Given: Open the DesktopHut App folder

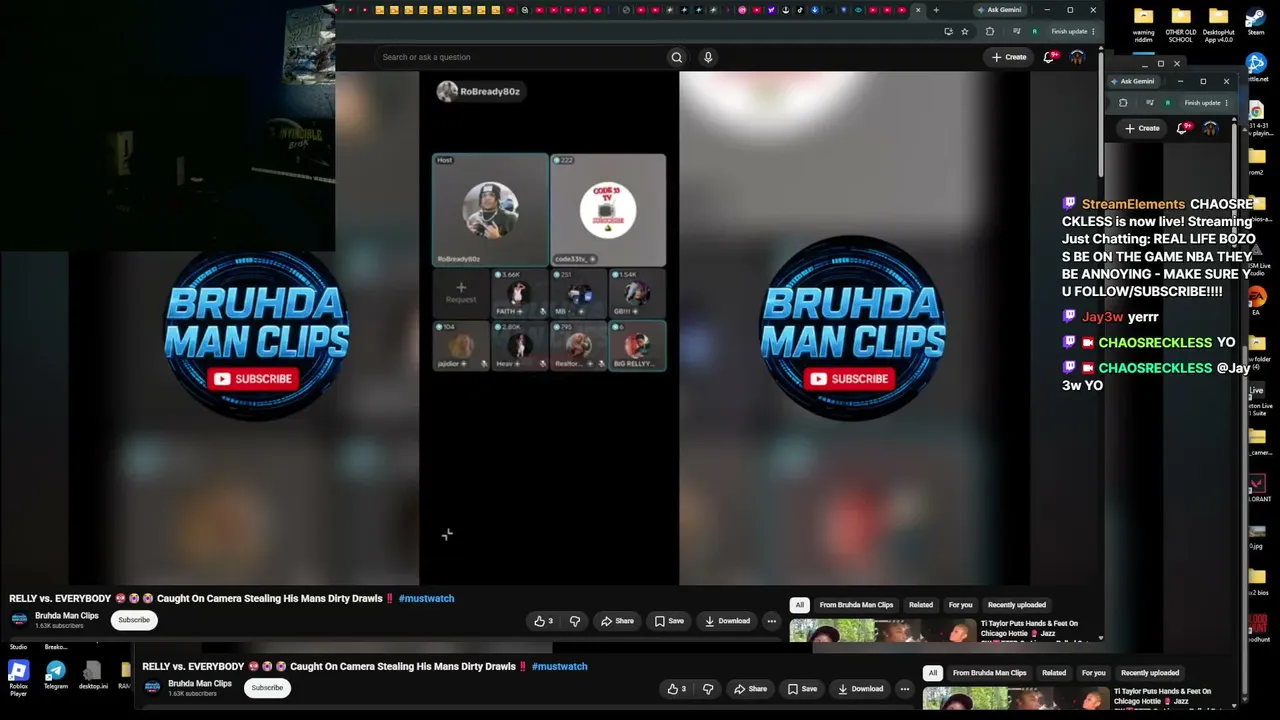Looking at the screenshot, I should click(1218, 24).
